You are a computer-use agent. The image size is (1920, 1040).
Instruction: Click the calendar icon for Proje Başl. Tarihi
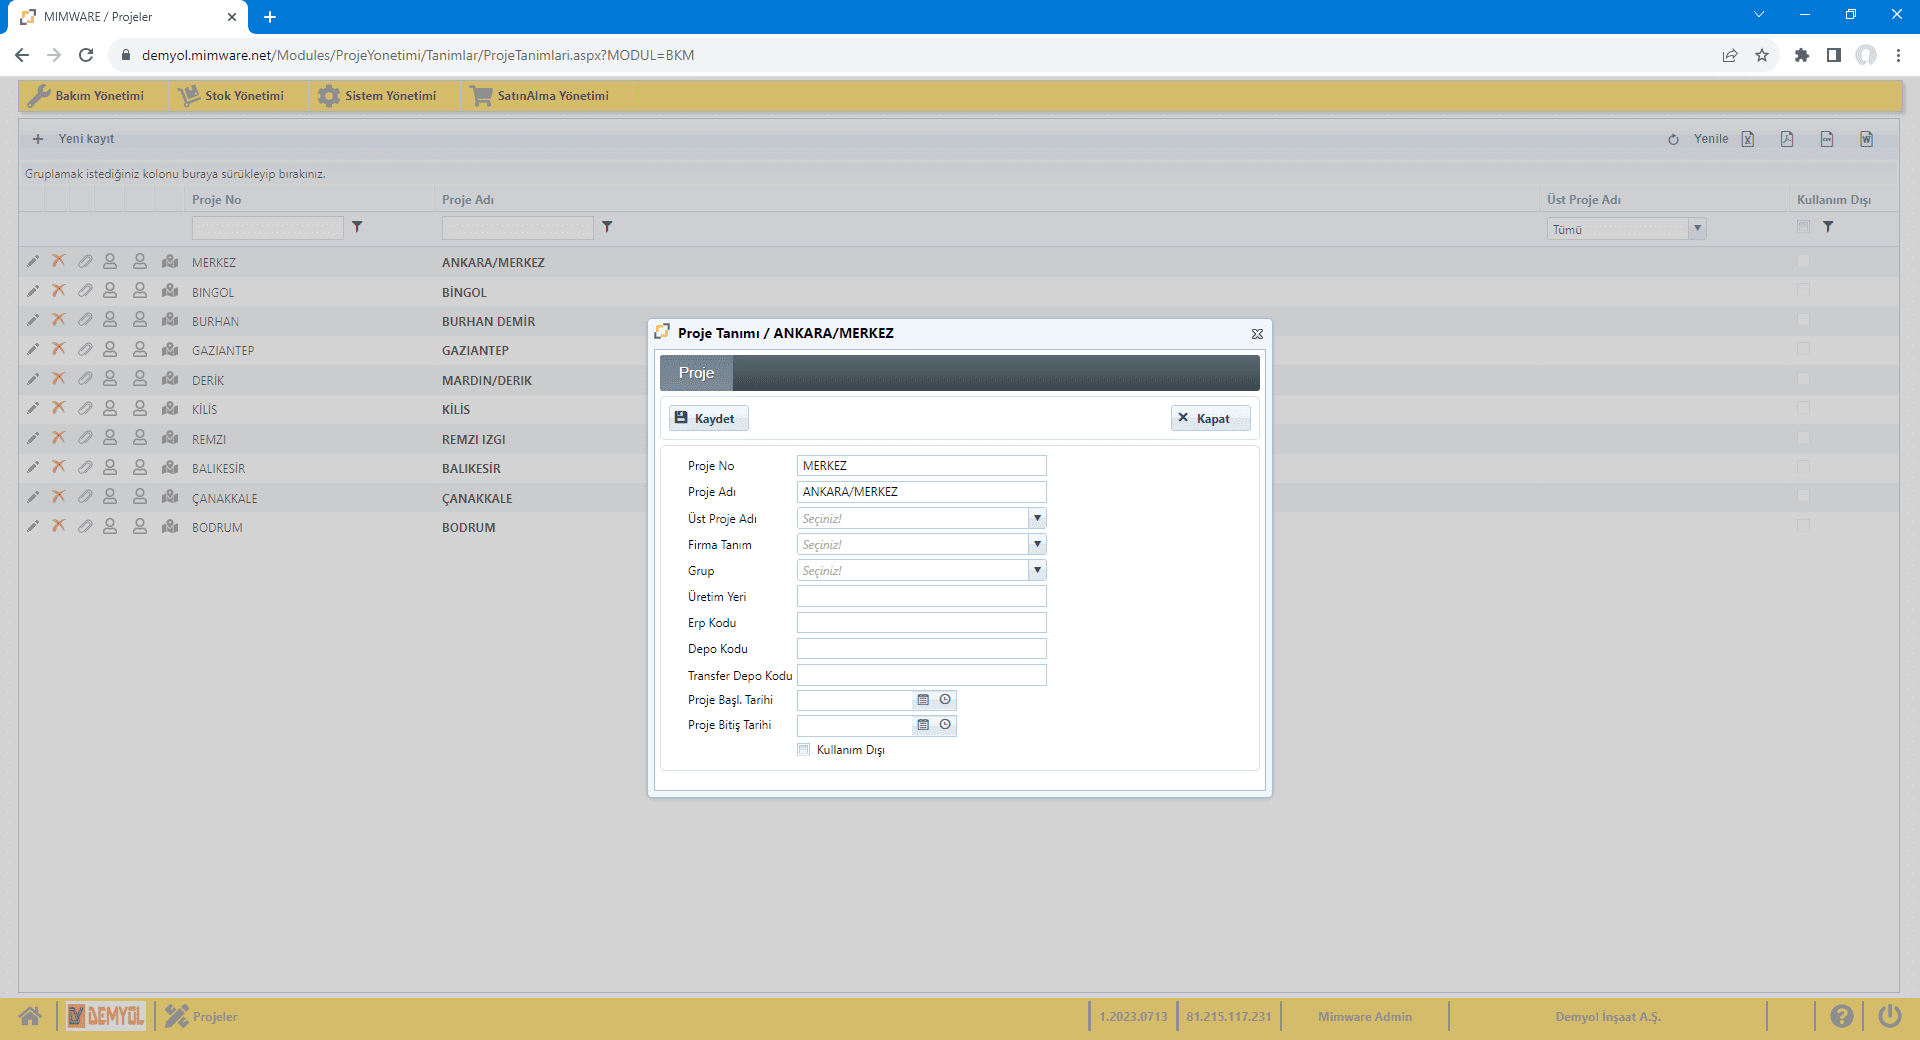coord(923,700)
